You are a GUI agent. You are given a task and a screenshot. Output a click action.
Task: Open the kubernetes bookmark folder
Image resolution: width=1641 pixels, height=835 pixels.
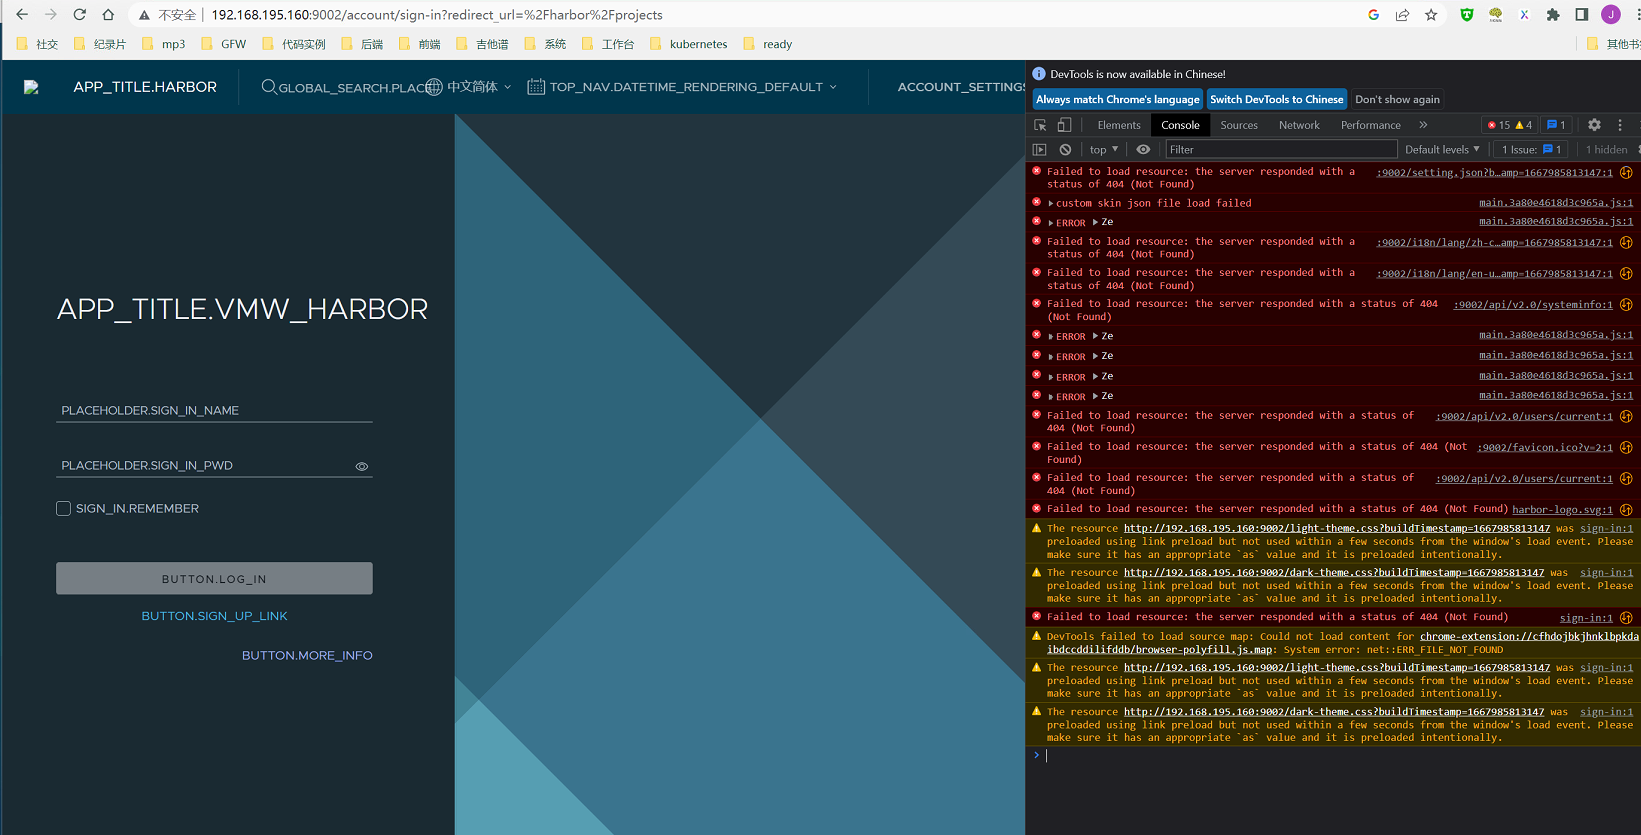[x=688, y=44]
